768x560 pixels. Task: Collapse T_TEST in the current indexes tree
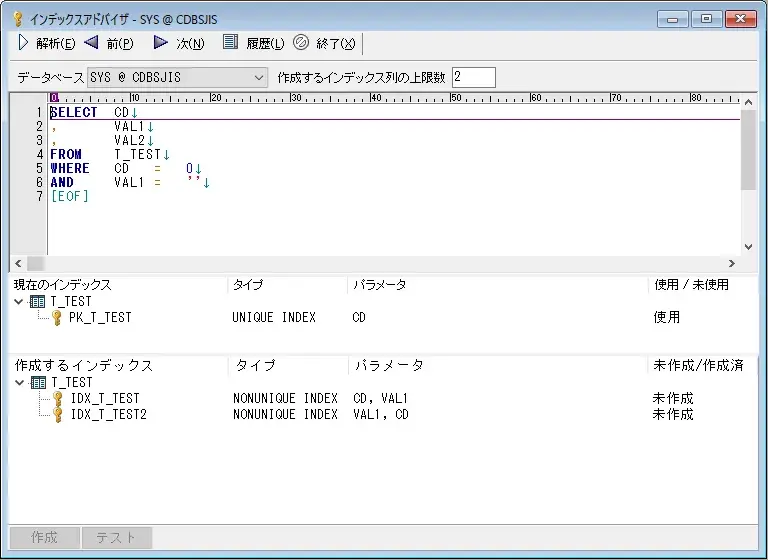click(20, 301)
